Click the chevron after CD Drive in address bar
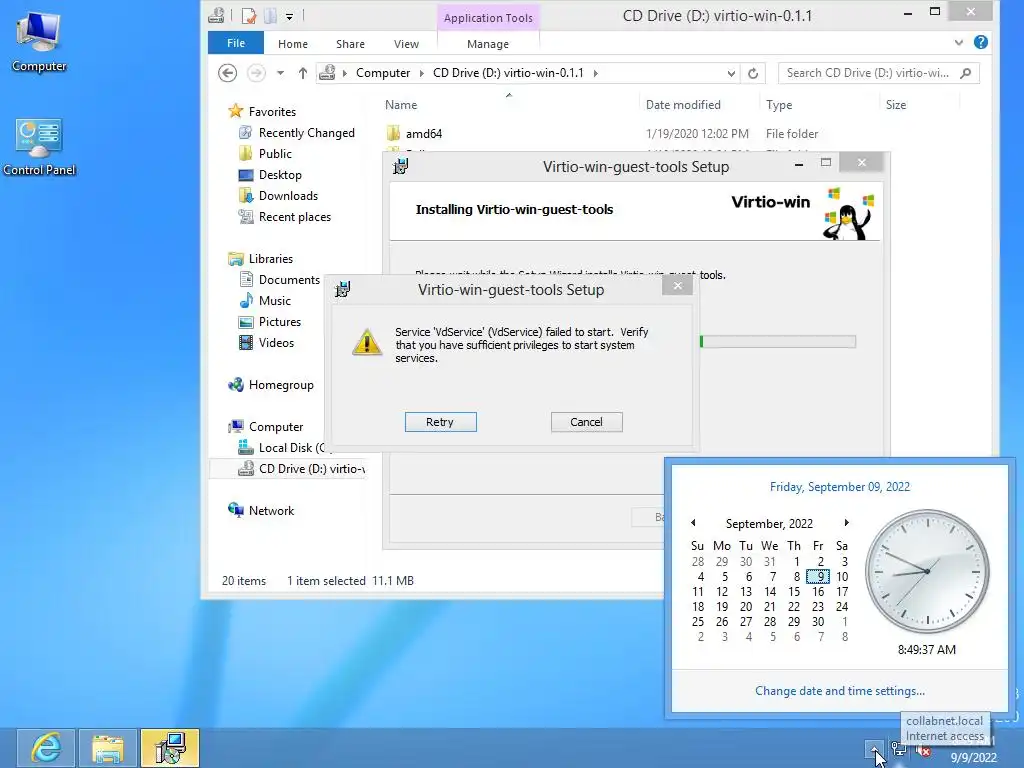The width and height of the screenshot is (1024, 768). 595,73
